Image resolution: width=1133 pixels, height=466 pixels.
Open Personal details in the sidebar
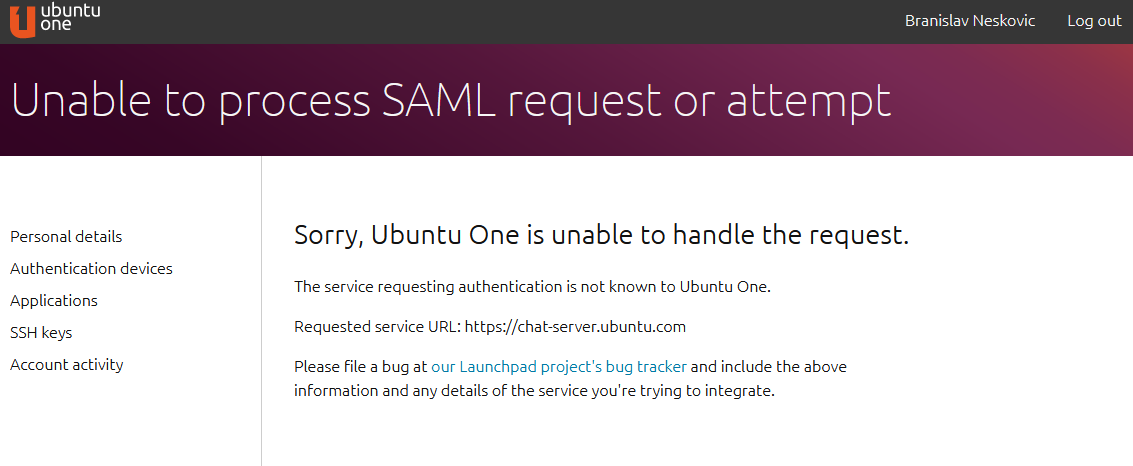[x=66, y=237]
